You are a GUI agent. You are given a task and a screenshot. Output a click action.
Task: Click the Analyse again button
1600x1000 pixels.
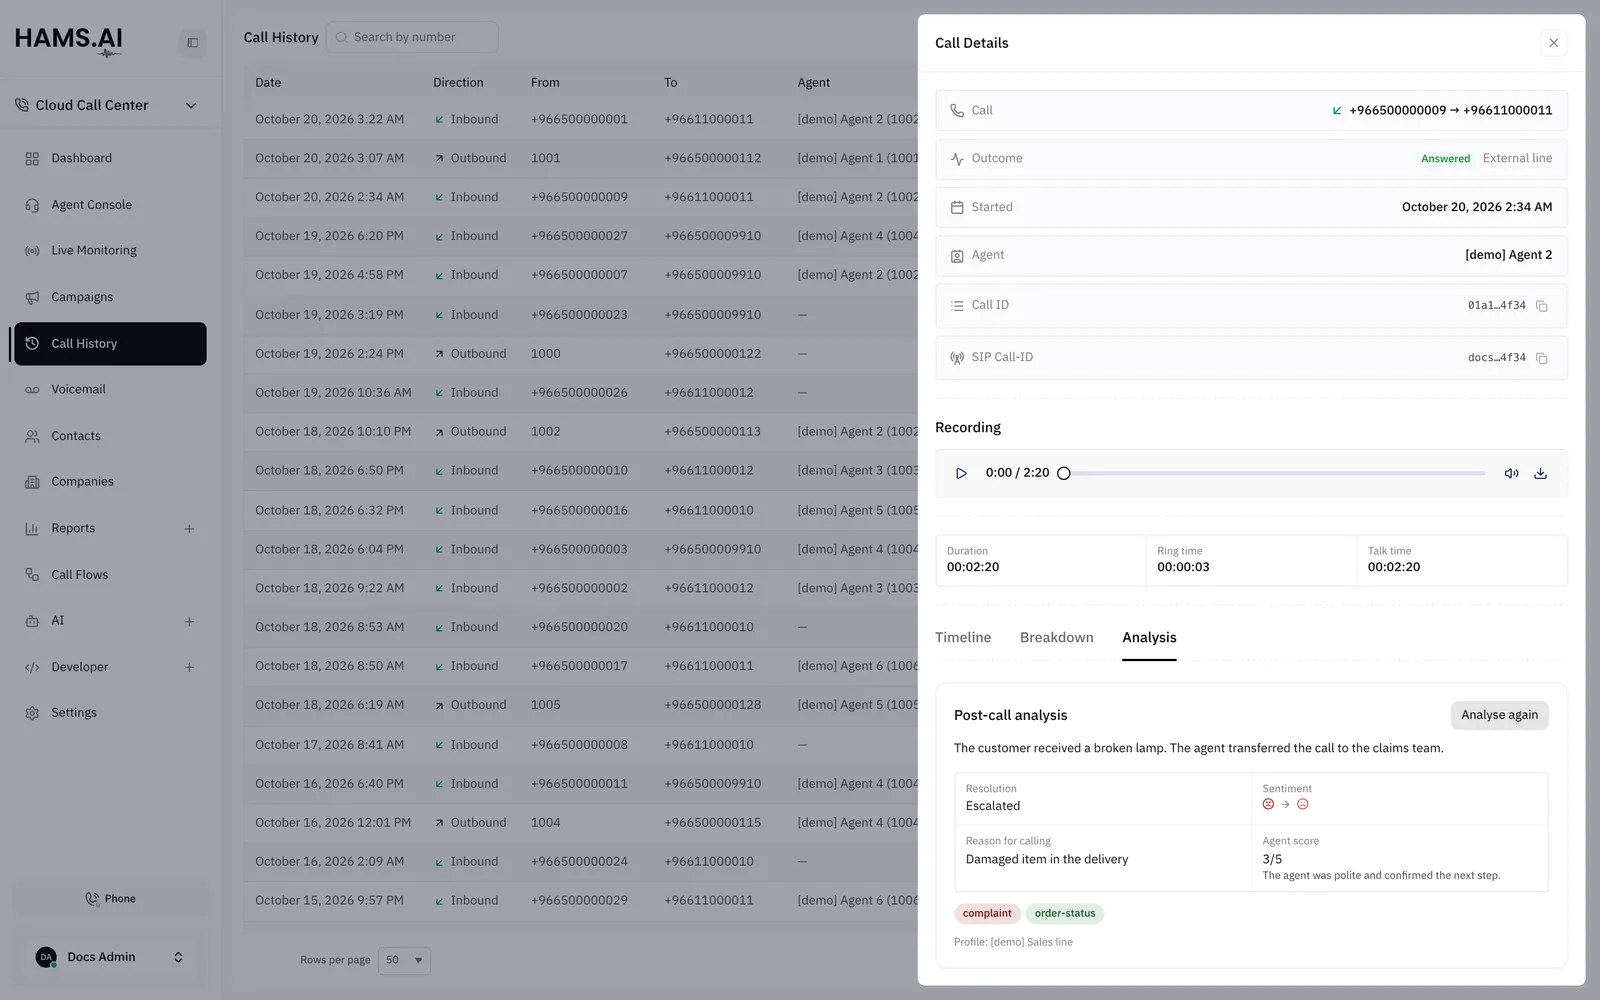coord(1499,715)
